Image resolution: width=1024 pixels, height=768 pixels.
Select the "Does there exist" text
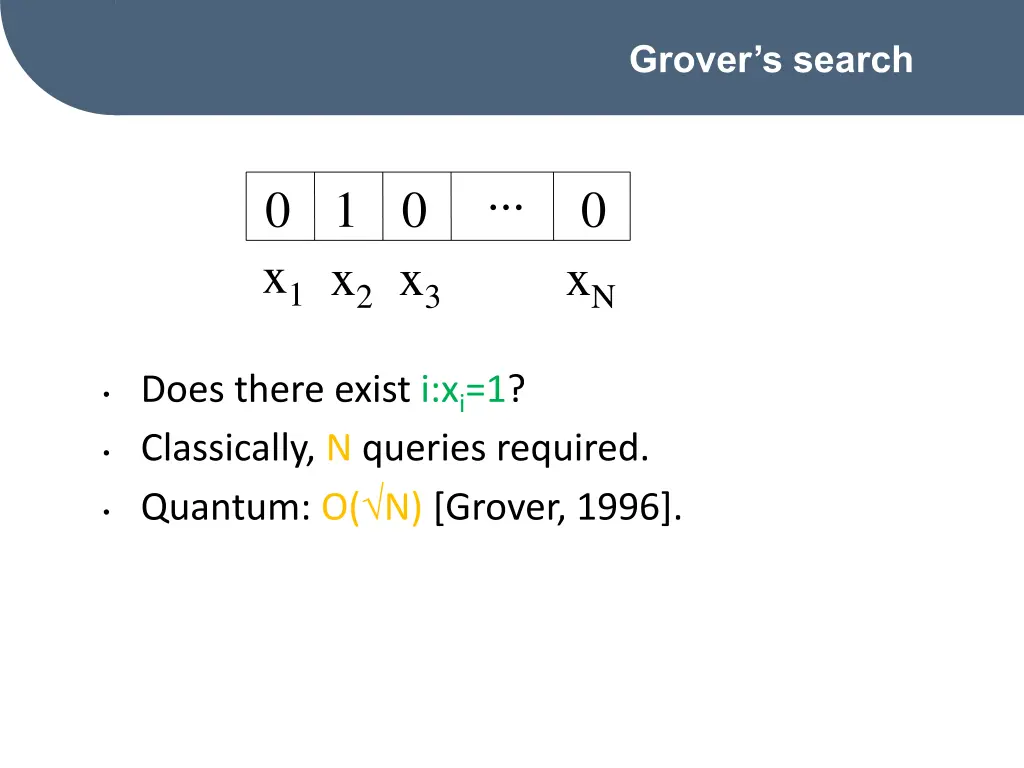[x=276, y=389]
